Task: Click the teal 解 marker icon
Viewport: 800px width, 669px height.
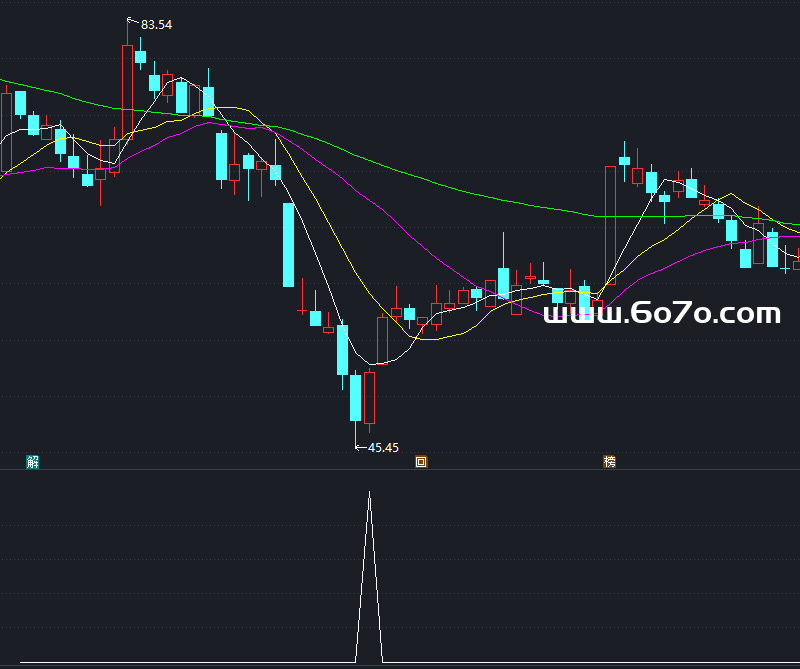Action: [33, 462]
